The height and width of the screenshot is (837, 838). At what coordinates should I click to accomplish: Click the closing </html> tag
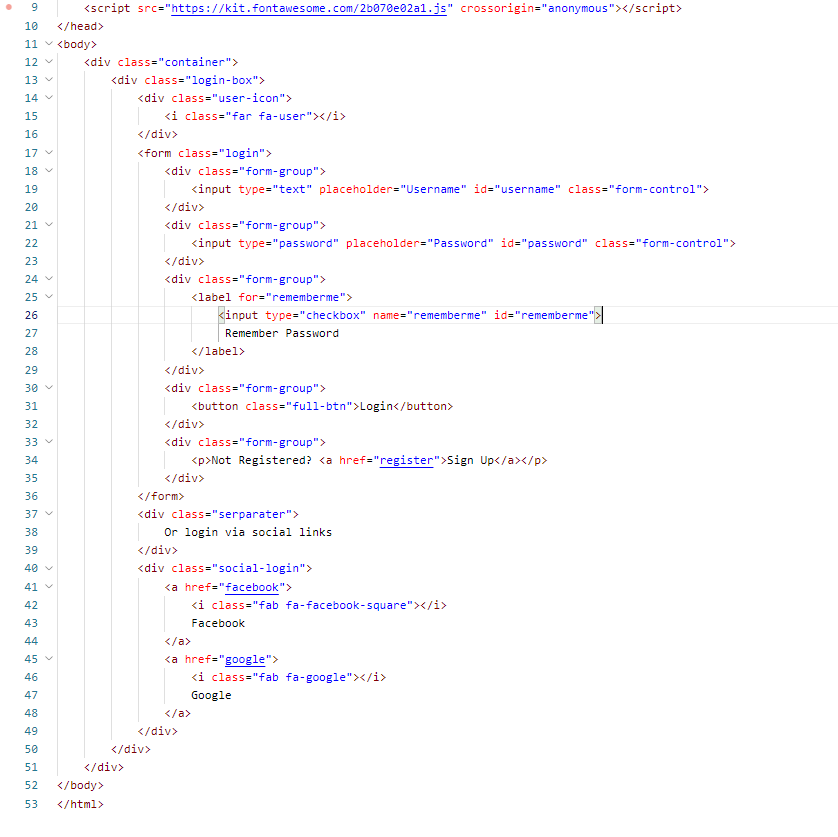[80, 804]
